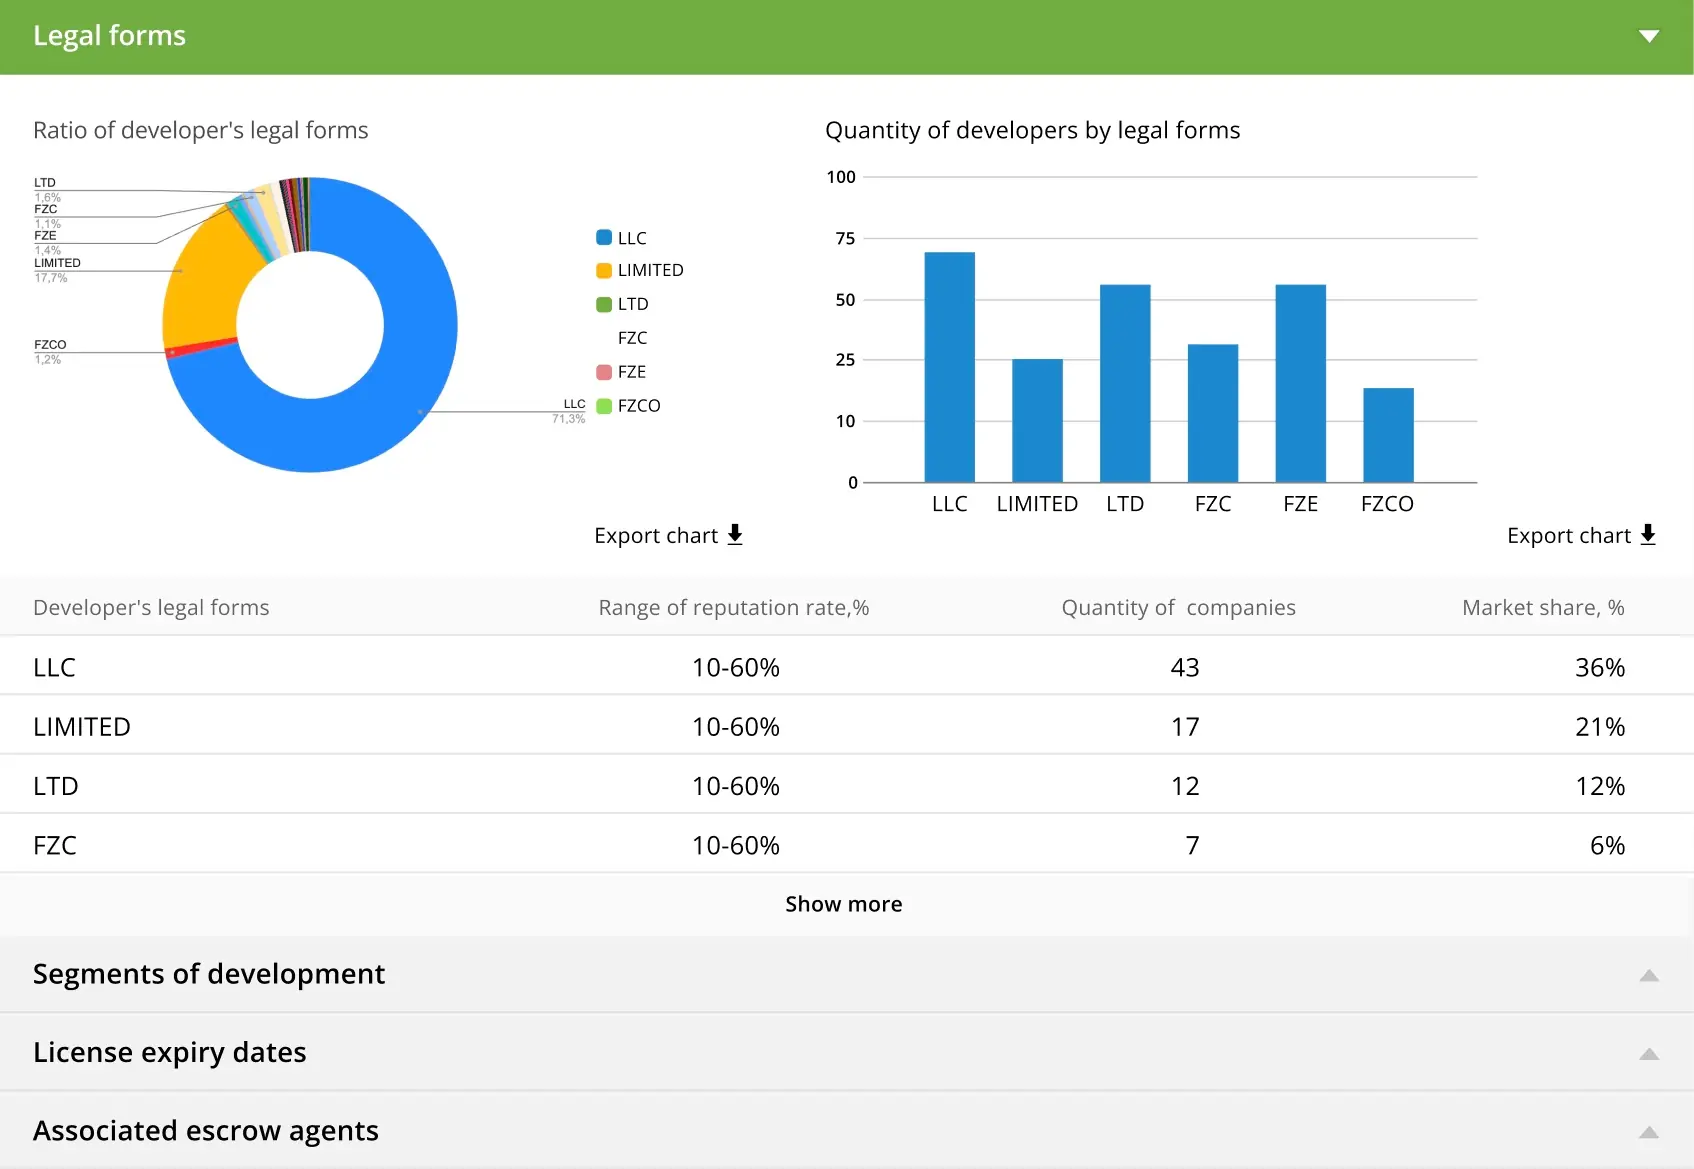Collapse the Legal forms section arrow
The height and width of the screenshot is (1169, 1694).
tap(1649, 36)
